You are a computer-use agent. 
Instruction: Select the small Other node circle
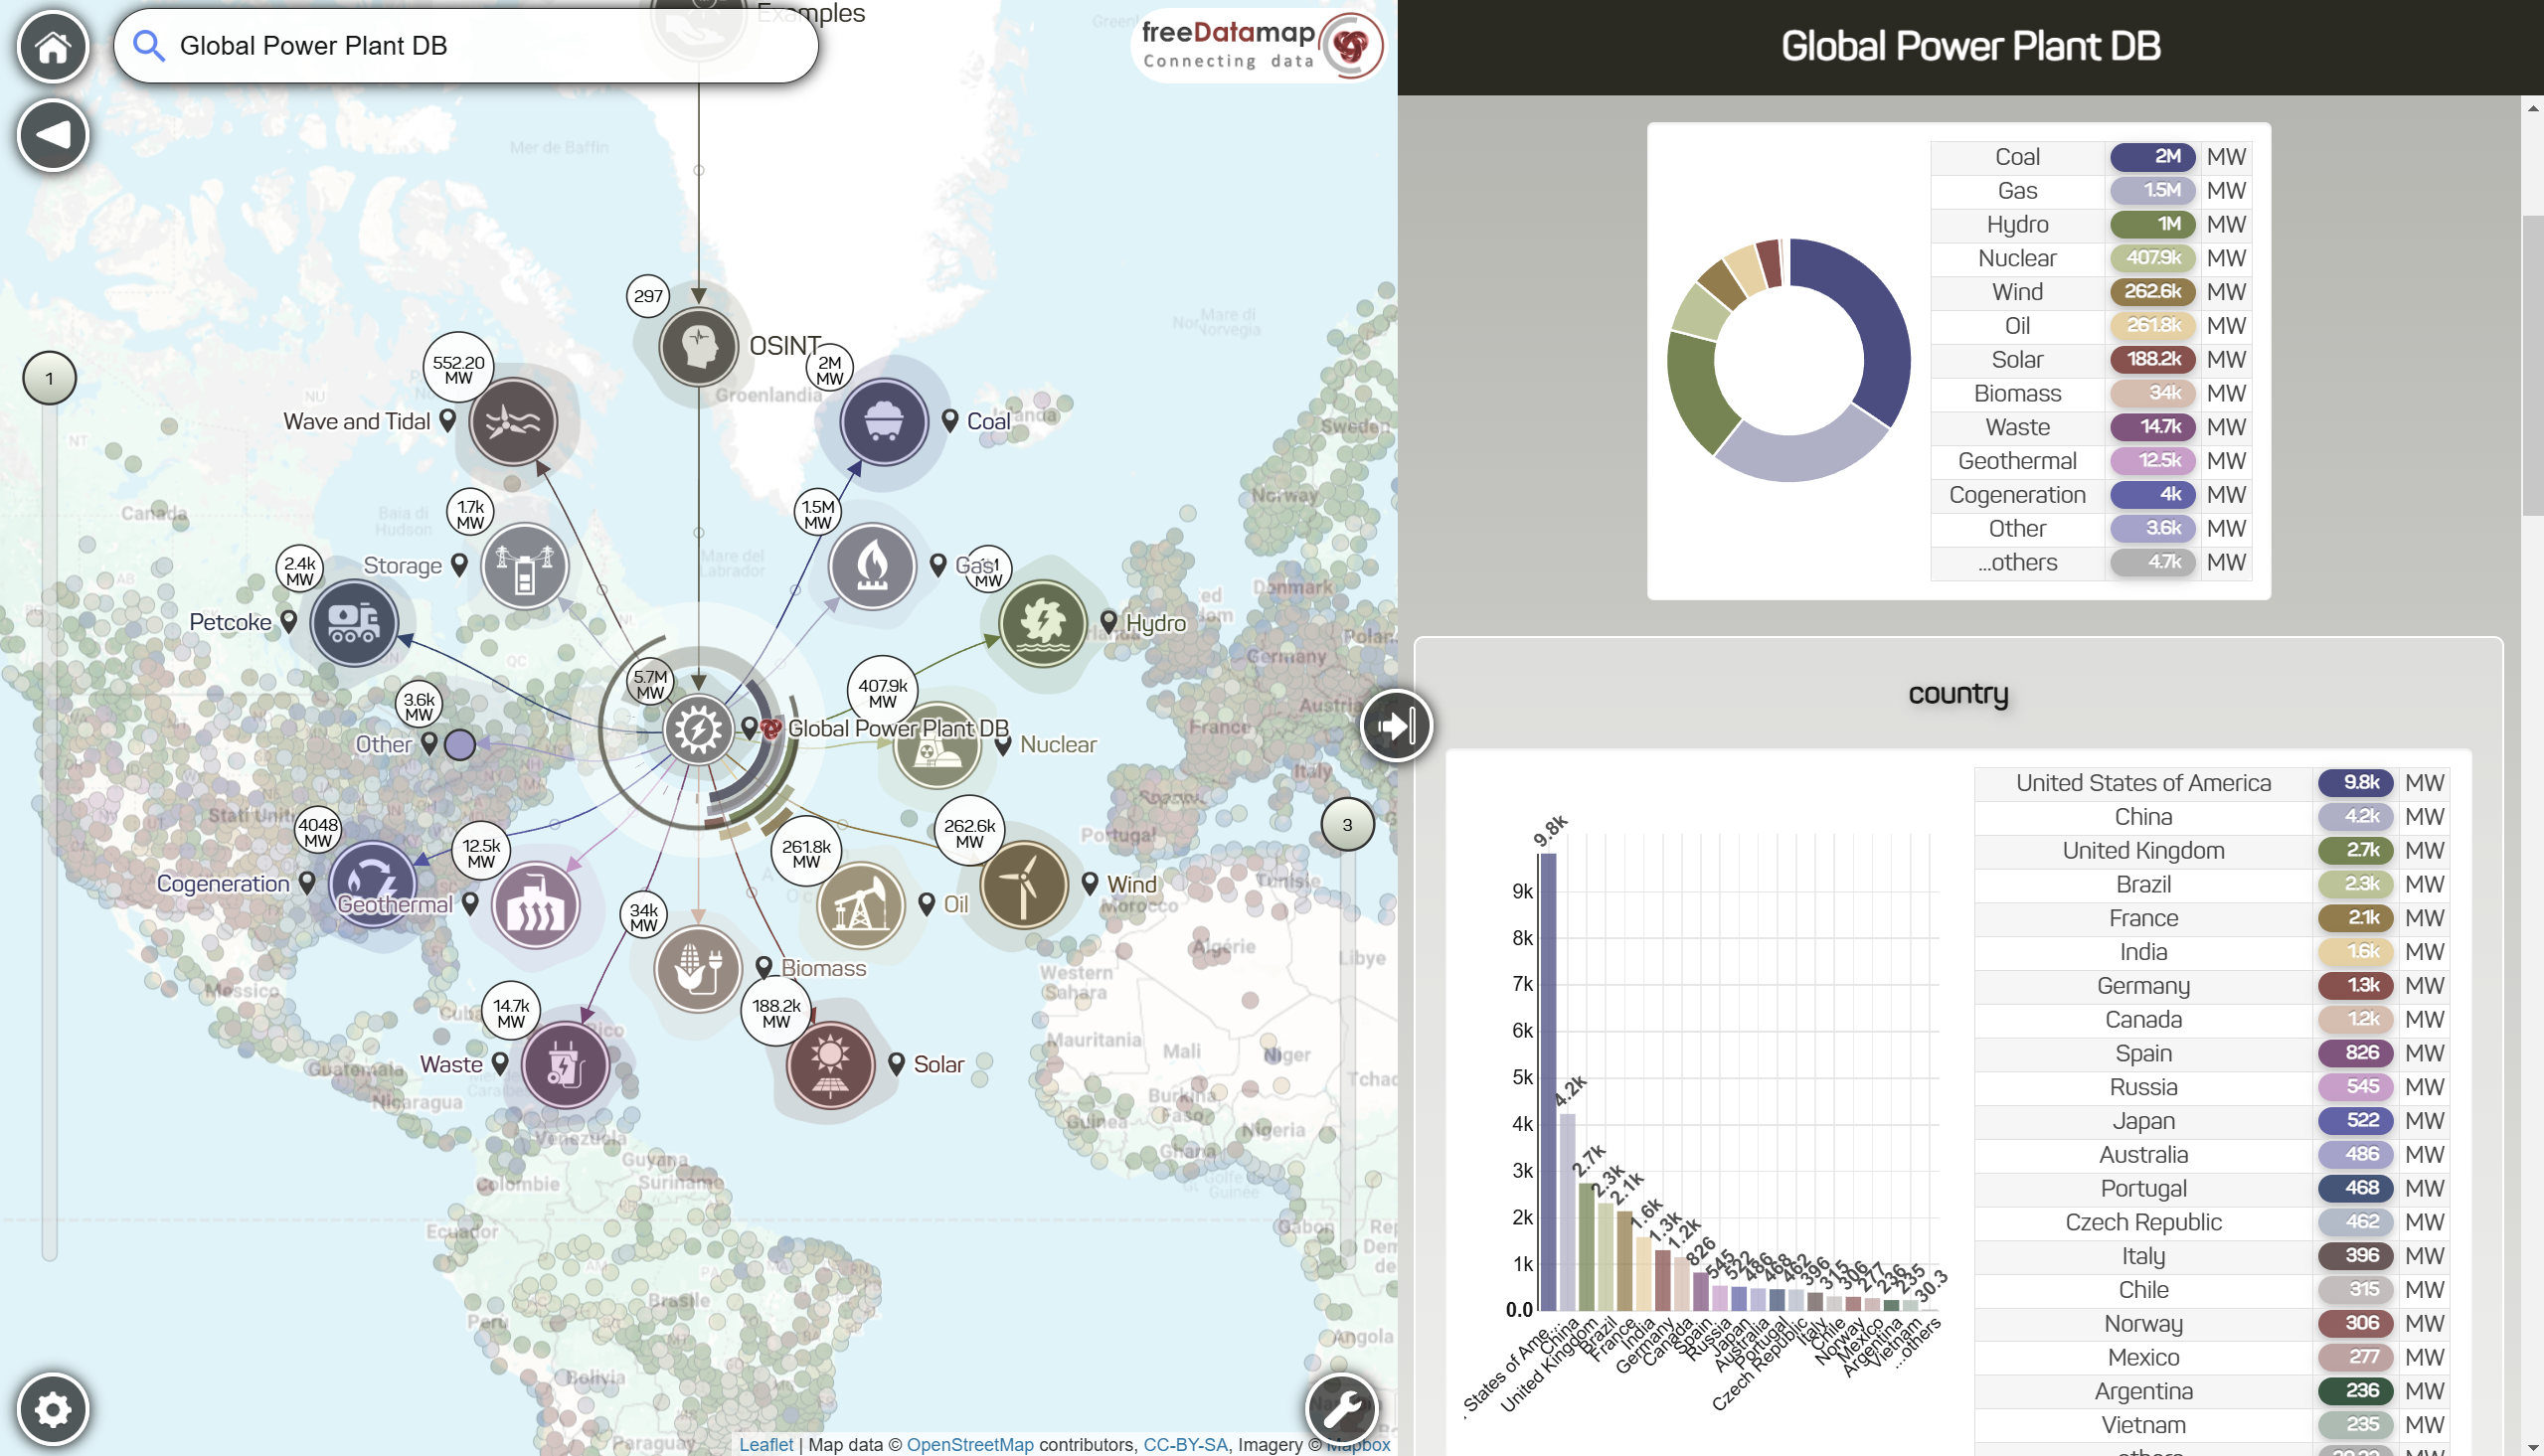tap(459, 744)
